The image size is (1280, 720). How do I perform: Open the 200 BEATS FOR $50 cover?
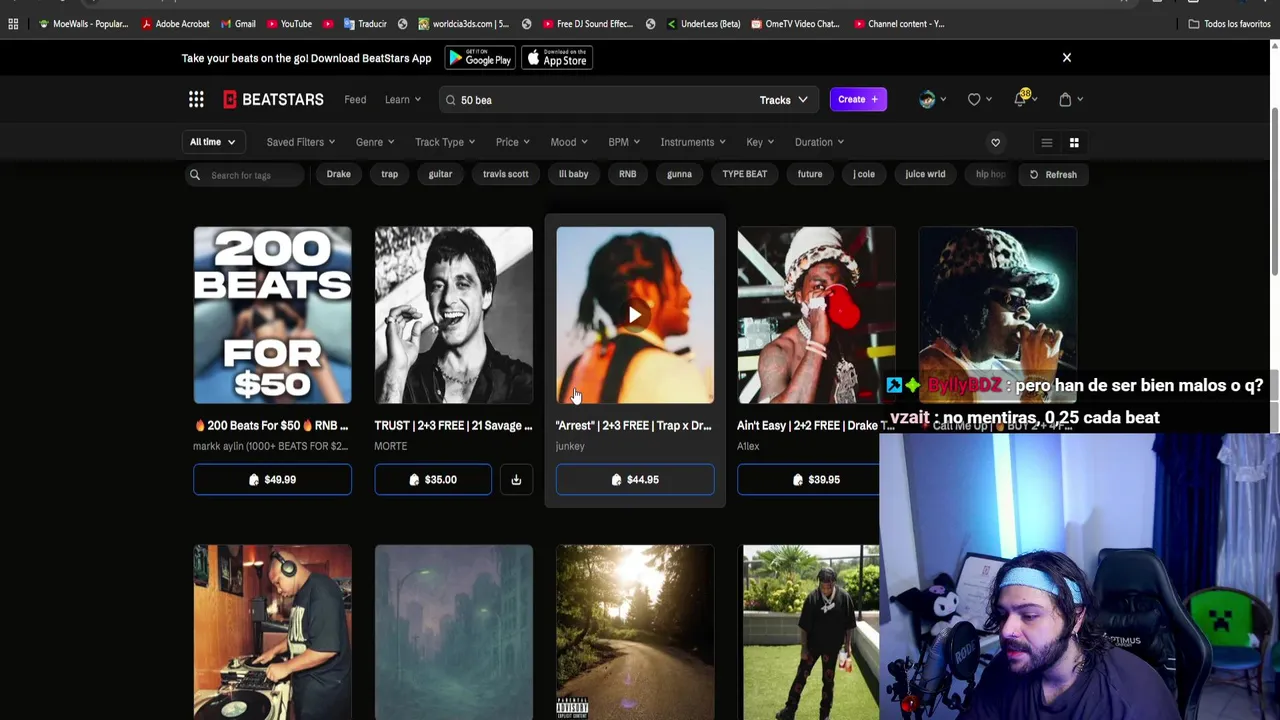tap(272, 315)
